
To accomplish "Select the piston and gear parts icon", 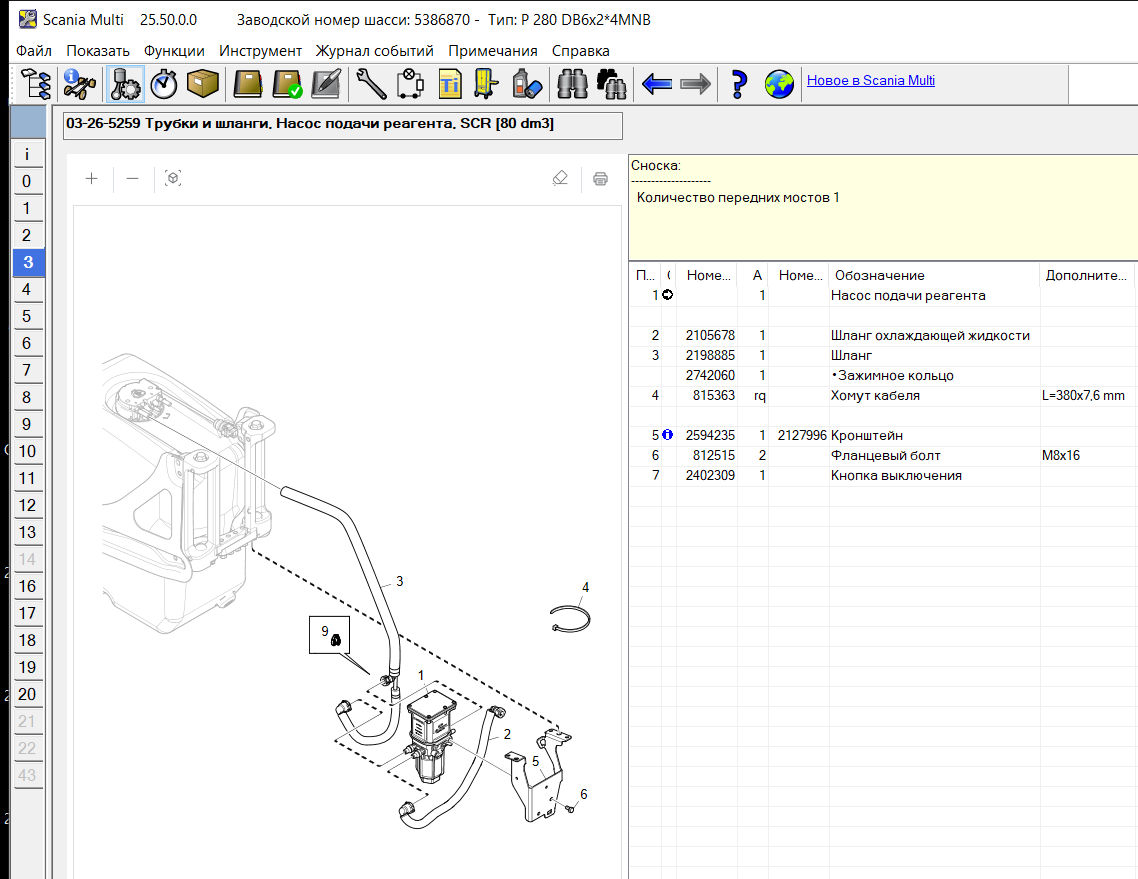I will (125, 83).
